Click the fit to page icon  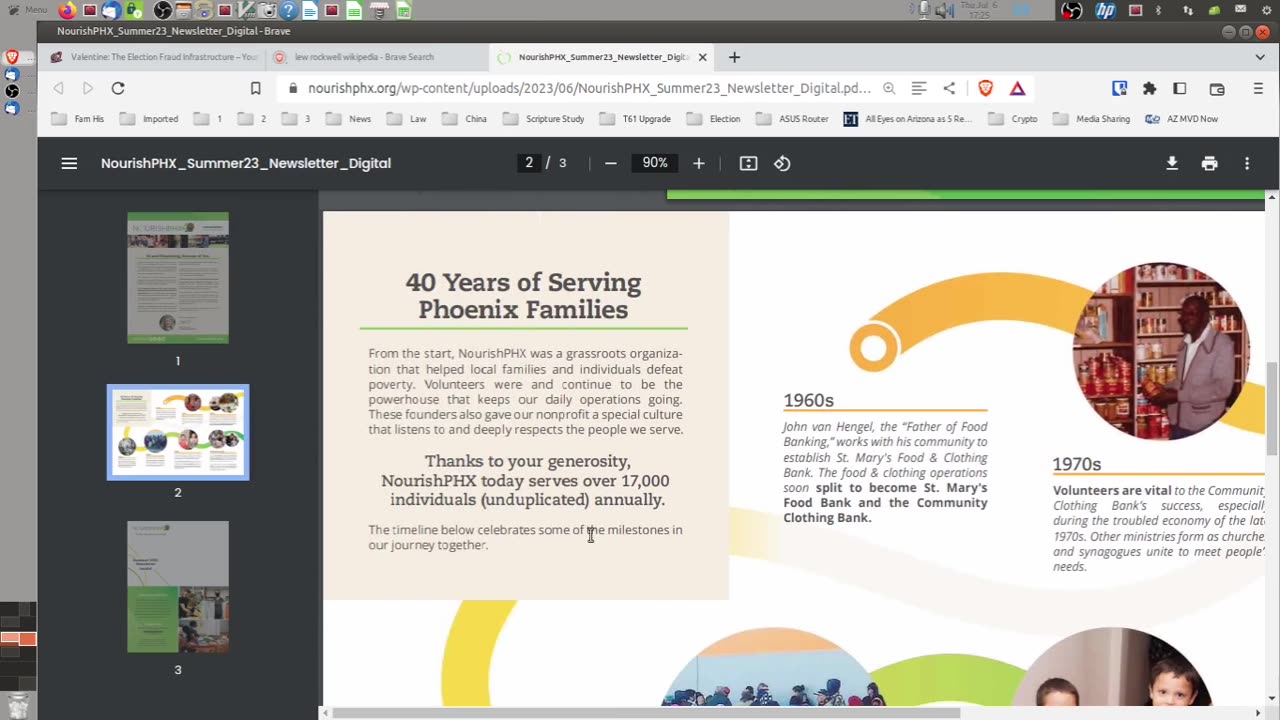coord(748,163)
